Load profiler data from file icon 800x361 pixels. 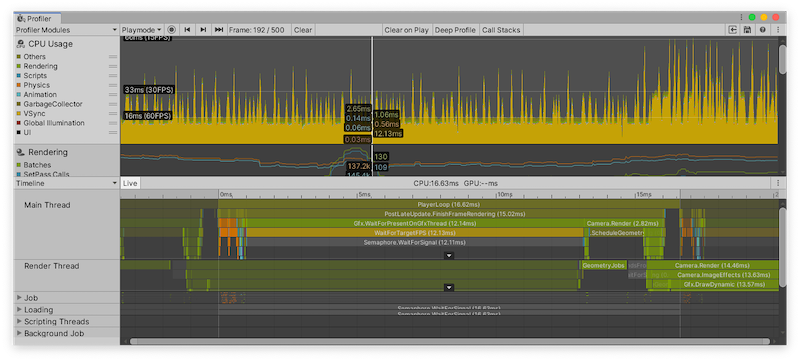click(733, 30)
